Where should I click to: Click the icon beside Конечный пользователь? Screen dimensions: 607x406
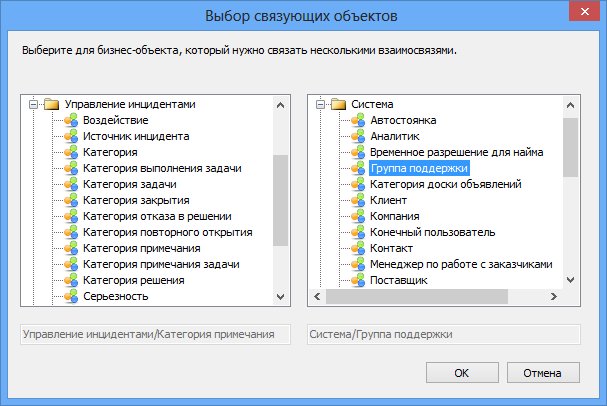tap(358, 232)
